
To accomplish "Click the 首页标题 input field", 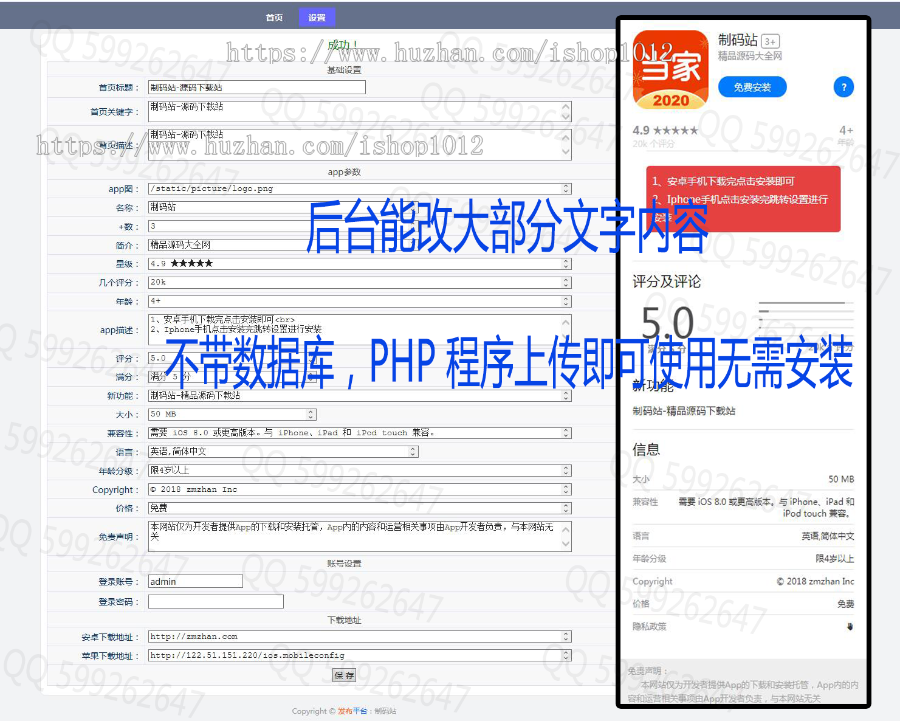I will 257,87.
